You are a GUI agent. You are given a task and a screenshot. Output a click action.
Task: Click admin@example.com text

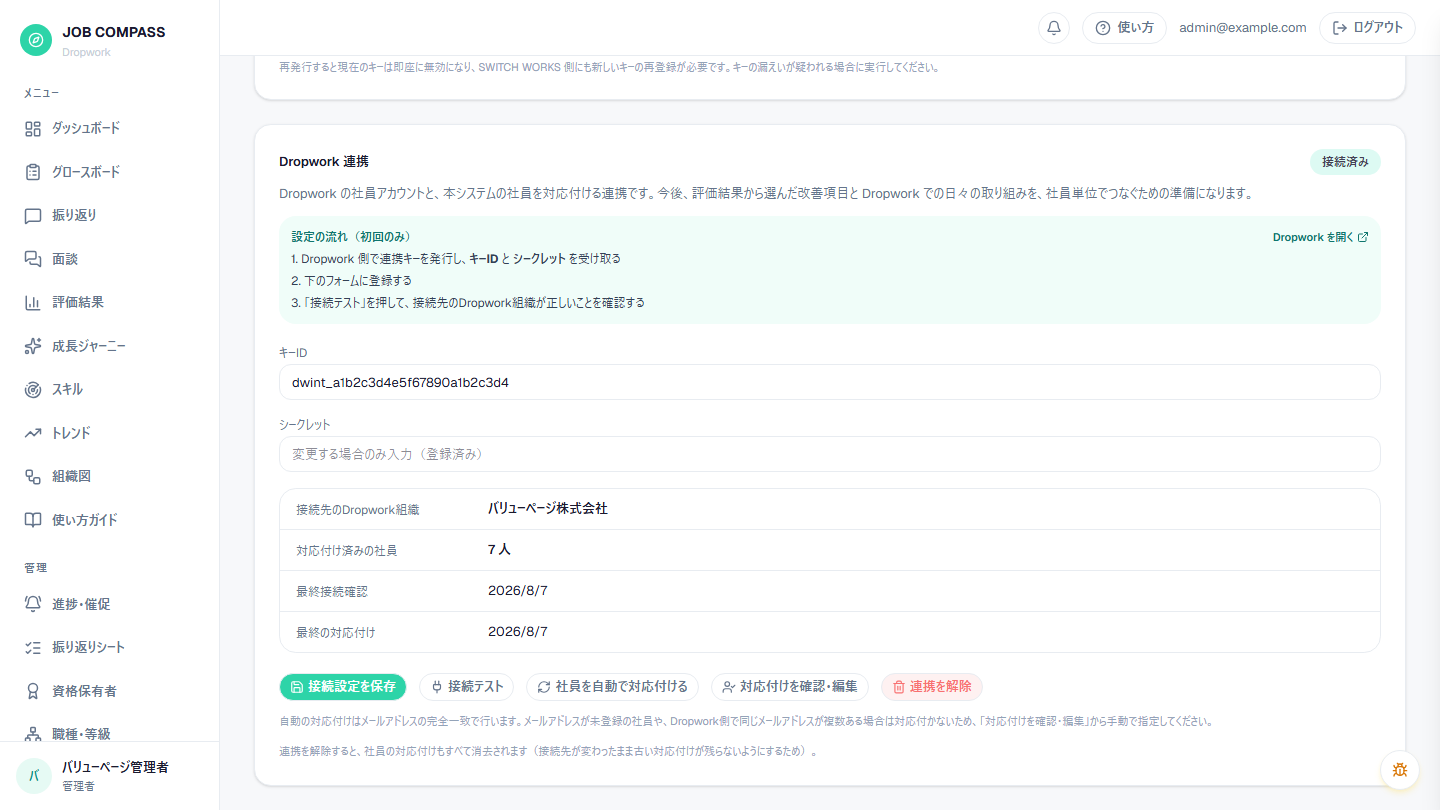pyautogui.click(x=1243, y=28)
